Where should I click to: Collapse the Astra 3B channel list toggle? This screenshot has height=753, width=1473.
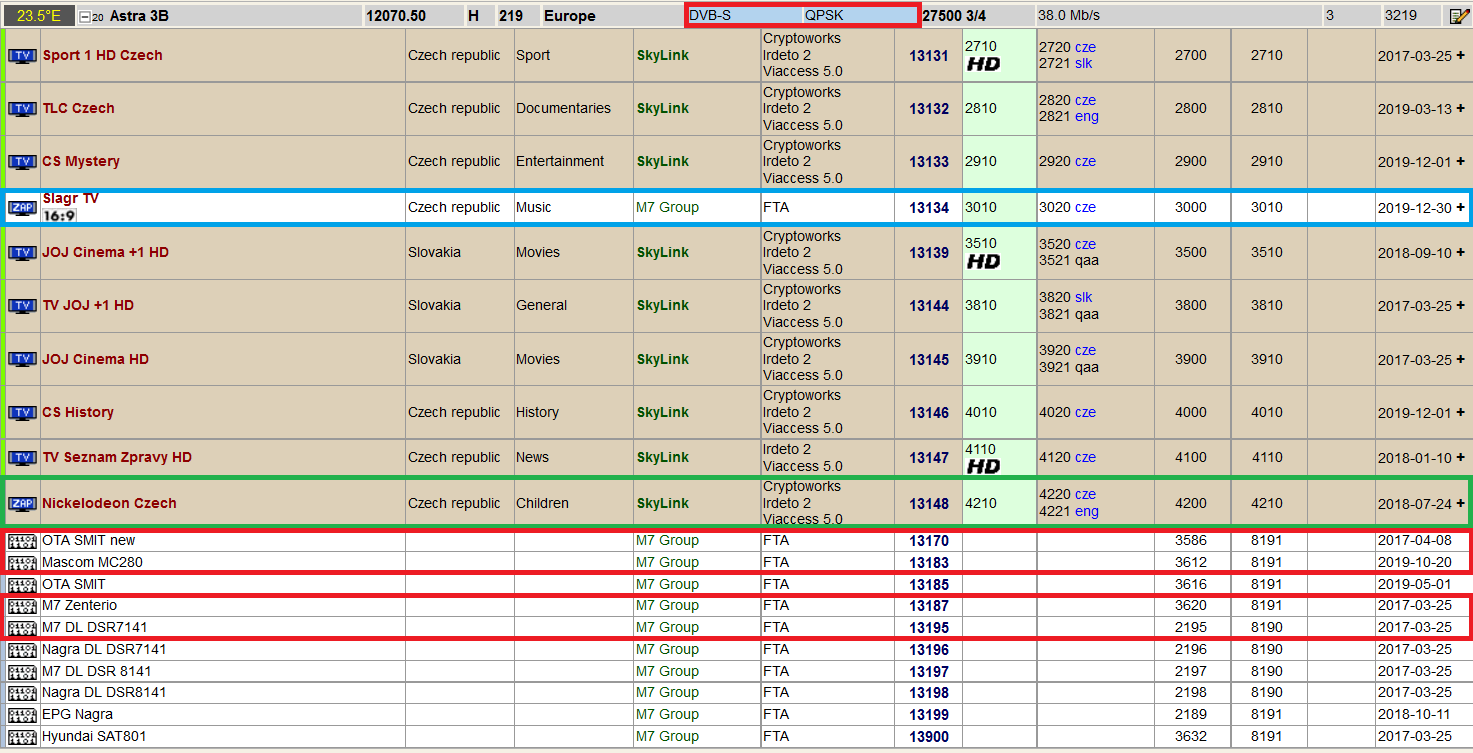[84, 17]
